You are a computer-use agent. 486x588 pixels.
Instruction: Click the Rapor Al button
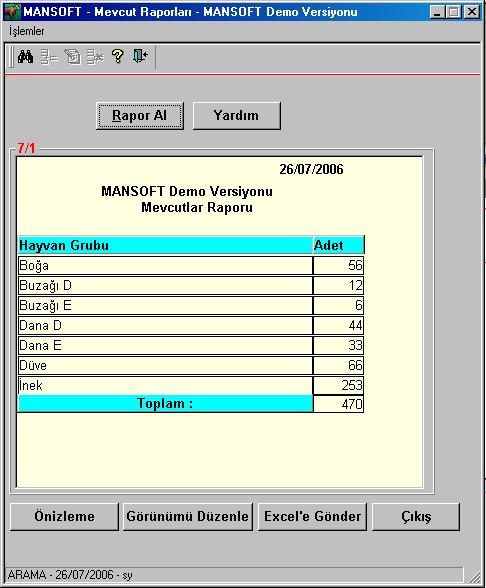pyautogui.click(x=140, y=116)
